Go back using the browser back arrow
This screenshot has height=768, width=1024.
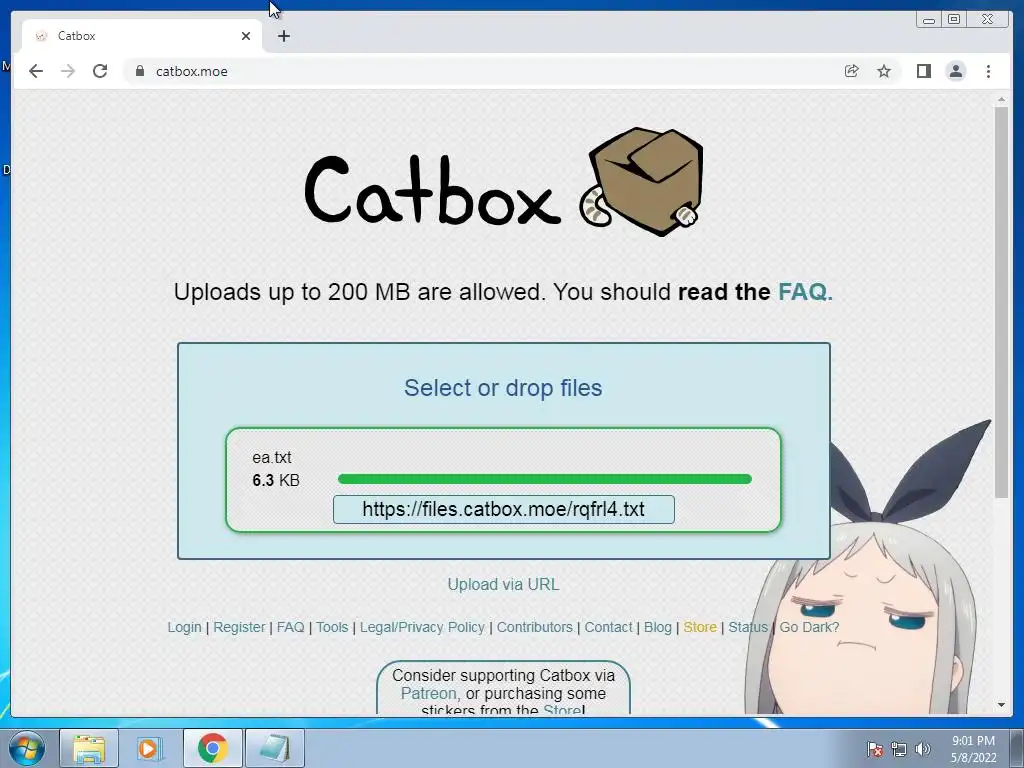(x=36, y=71)
